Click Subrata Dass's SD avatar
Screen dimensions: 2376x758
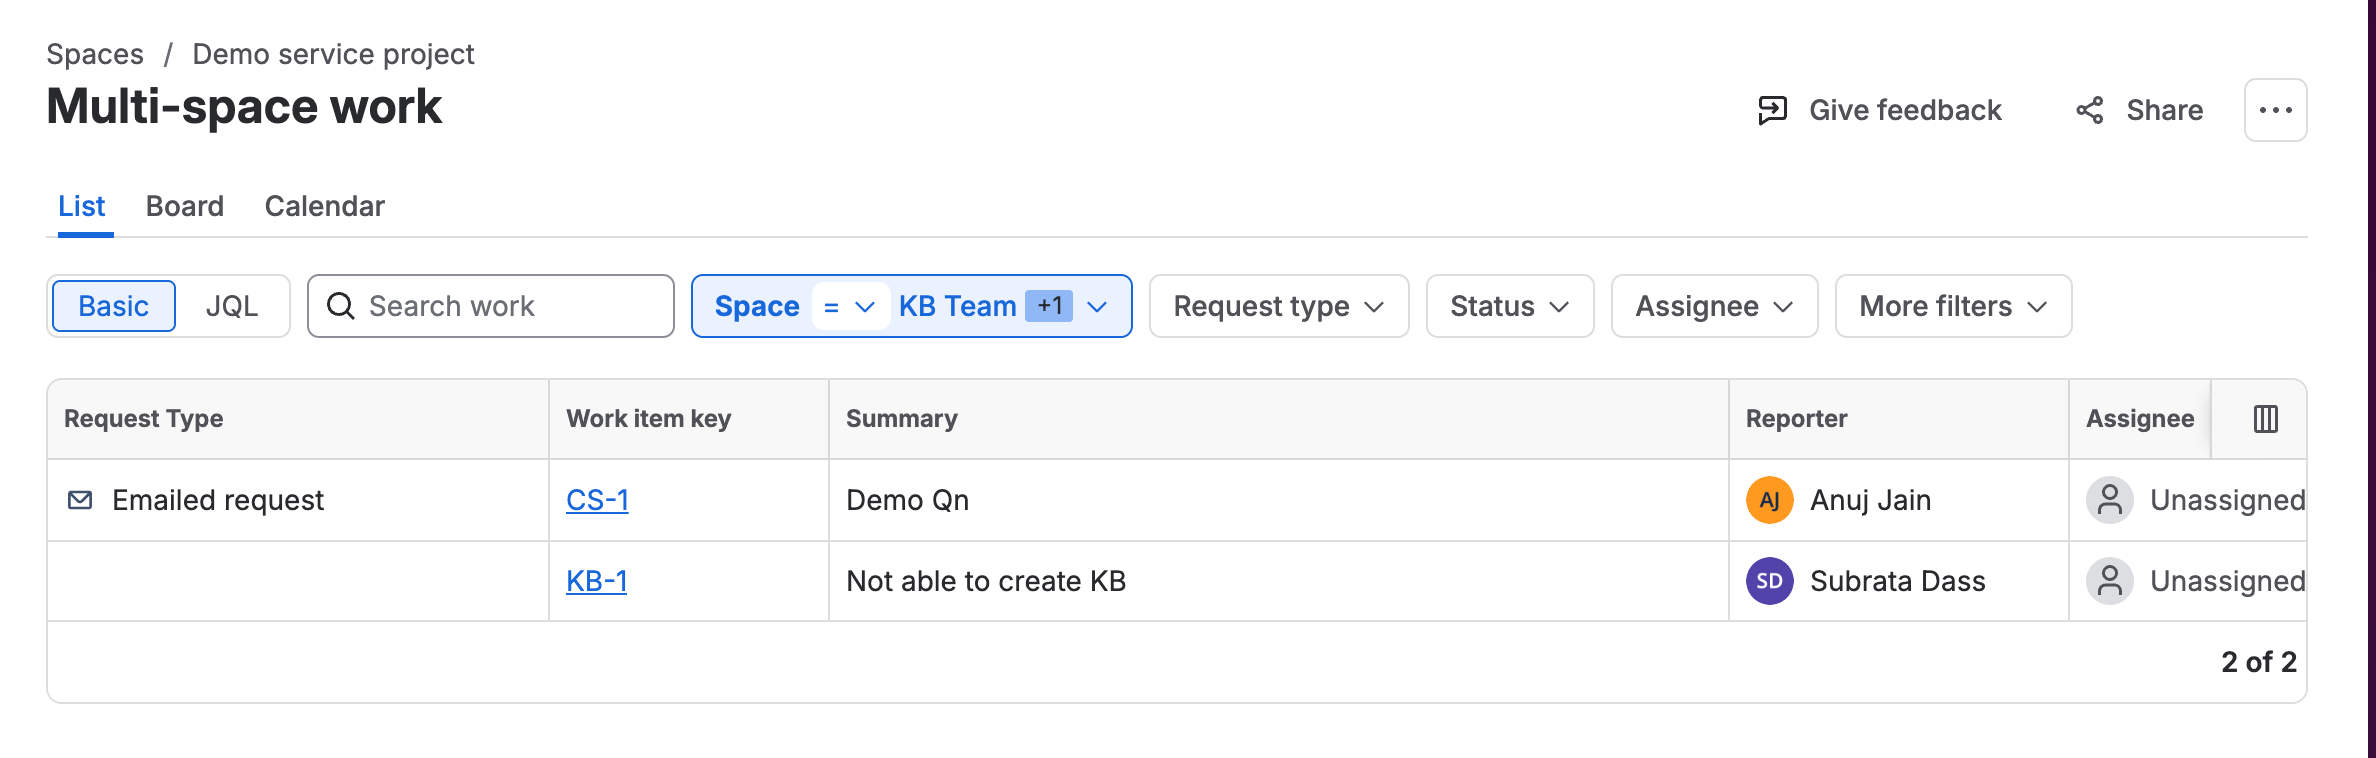(1769, 581)
